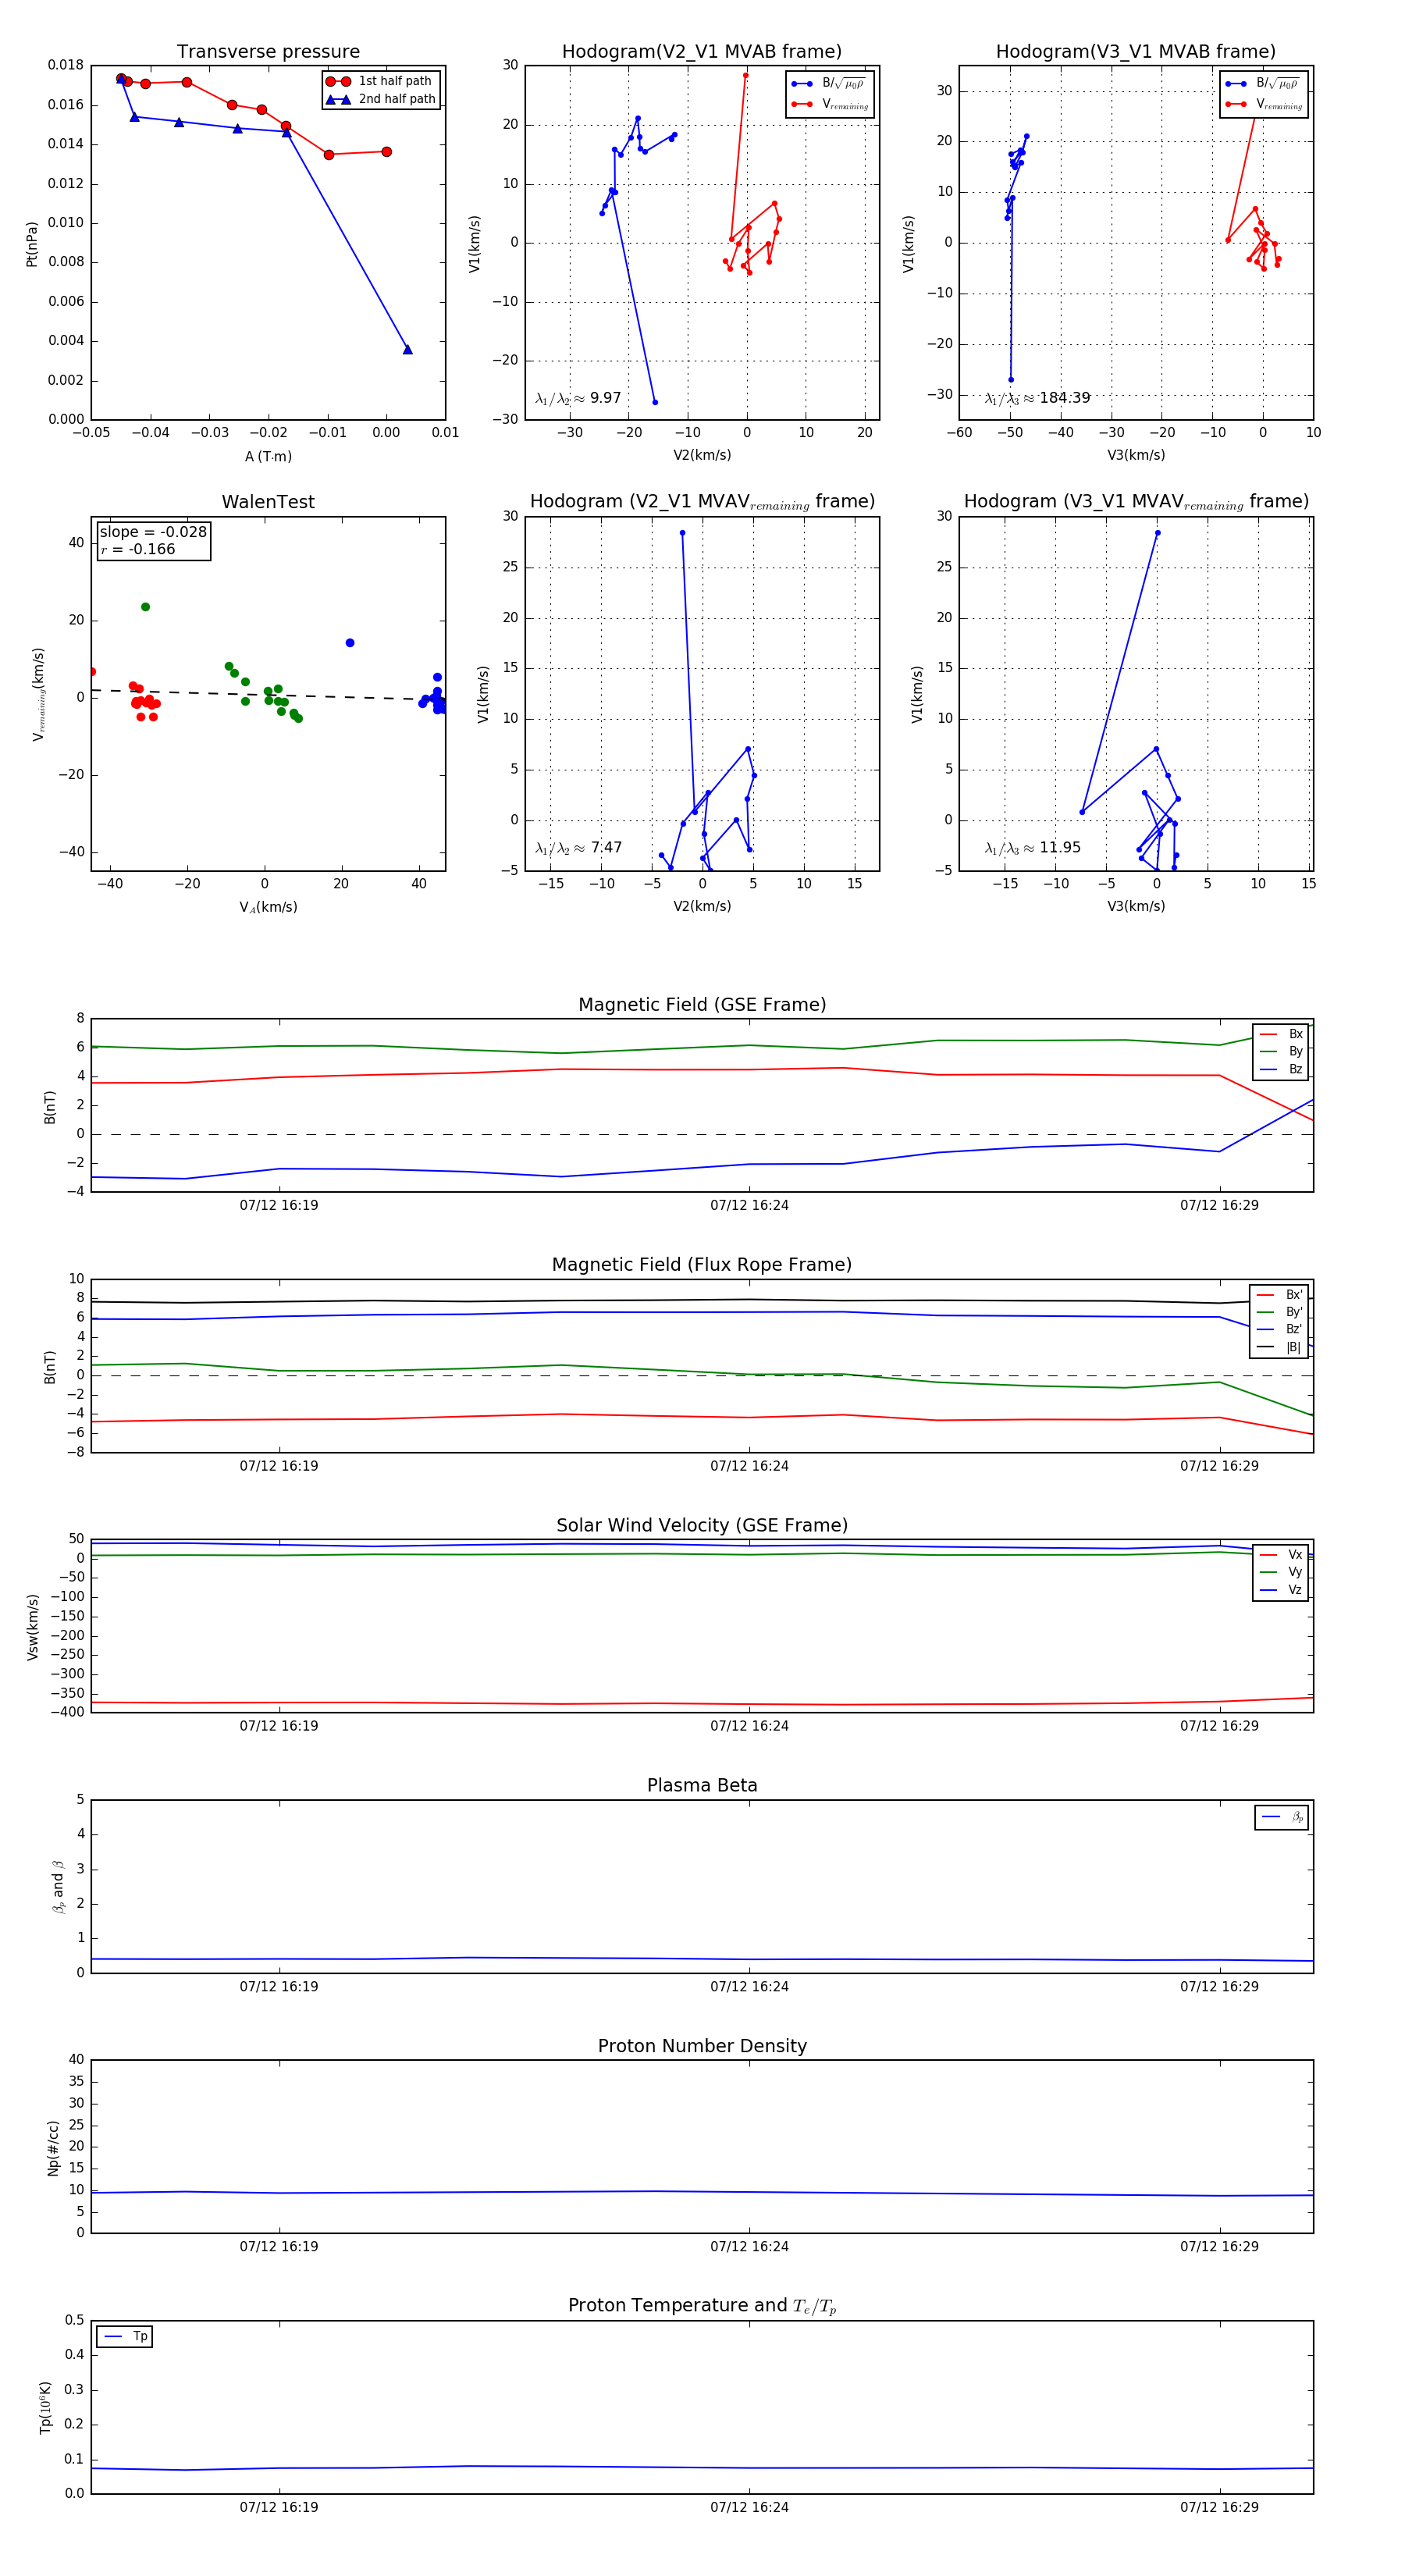Click the 'Proton Number Density' title
This screenshot has width=1405, height=2576.
pyautogui.click(x=702, y=2046)
